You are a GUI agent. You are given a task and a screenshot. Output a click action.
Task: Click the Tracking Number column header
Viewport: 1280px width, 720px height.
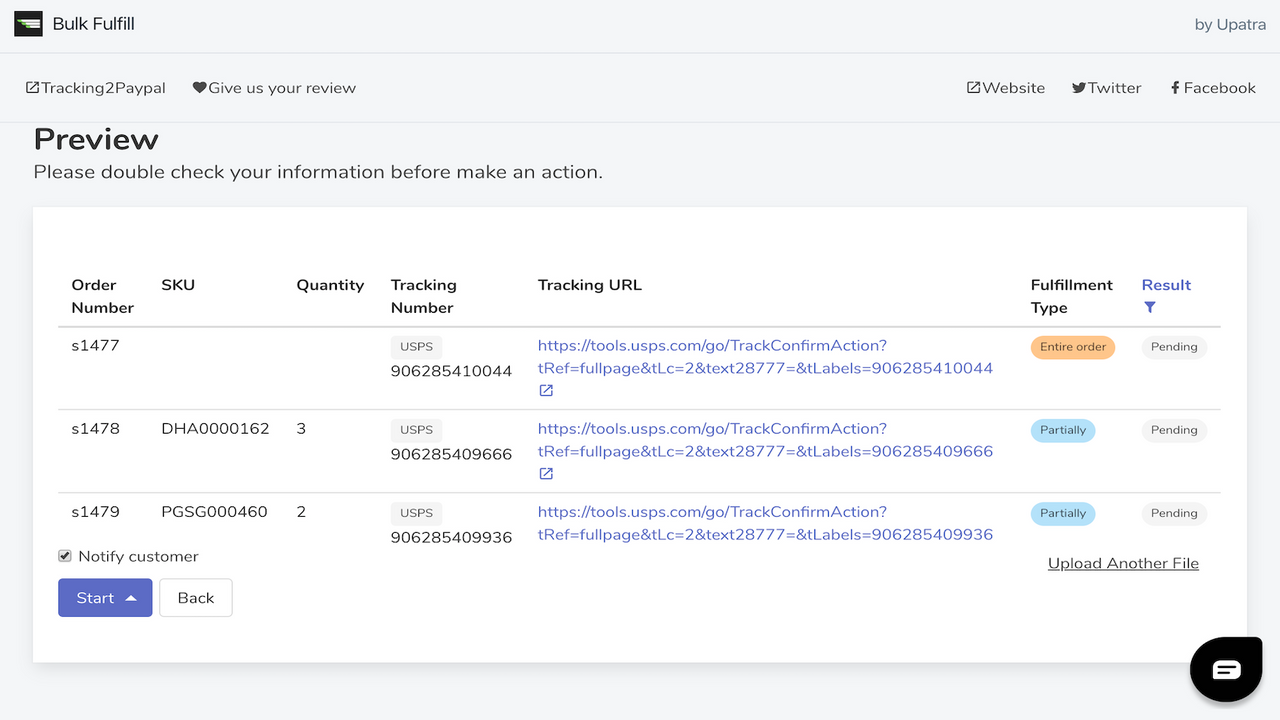[x=423, y=296]
